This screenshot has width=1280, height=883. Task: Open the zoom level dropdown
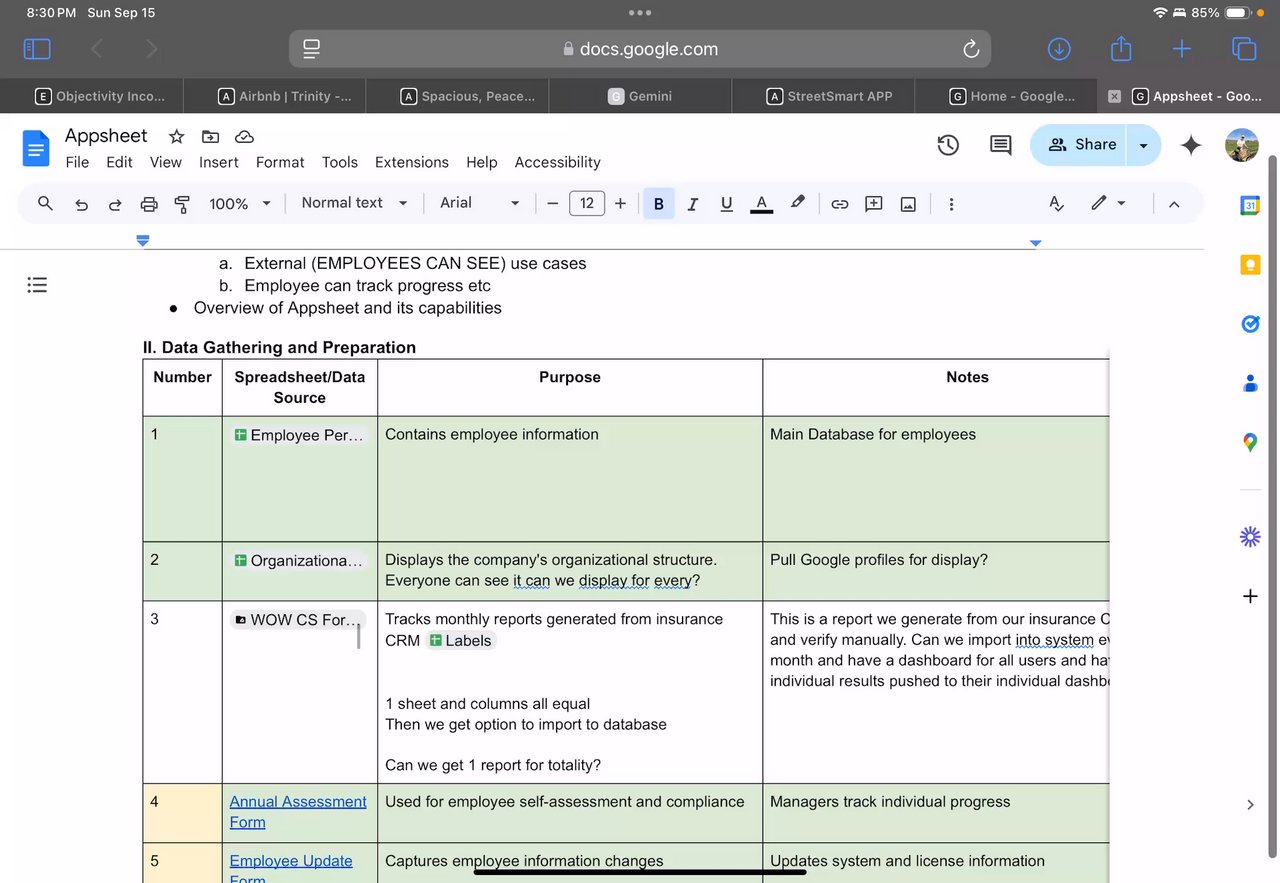240,204
